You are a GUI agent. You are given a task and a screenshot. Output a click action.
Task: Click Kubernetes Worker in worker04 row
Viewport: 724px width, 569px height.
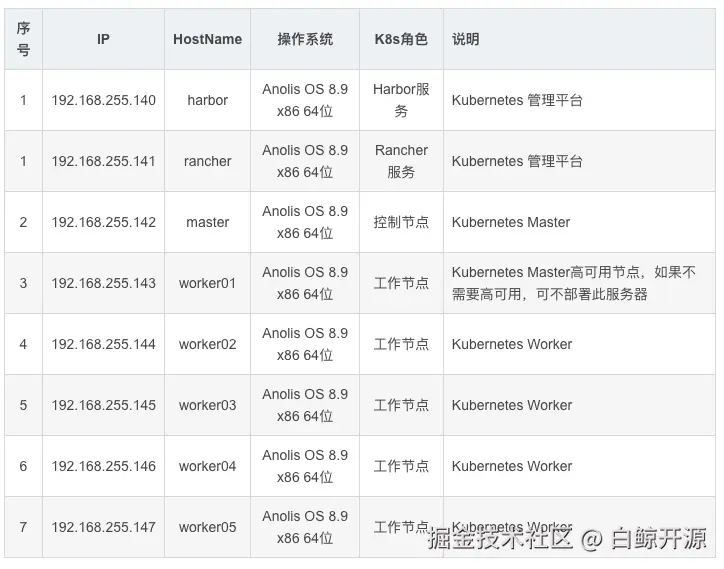512,466
